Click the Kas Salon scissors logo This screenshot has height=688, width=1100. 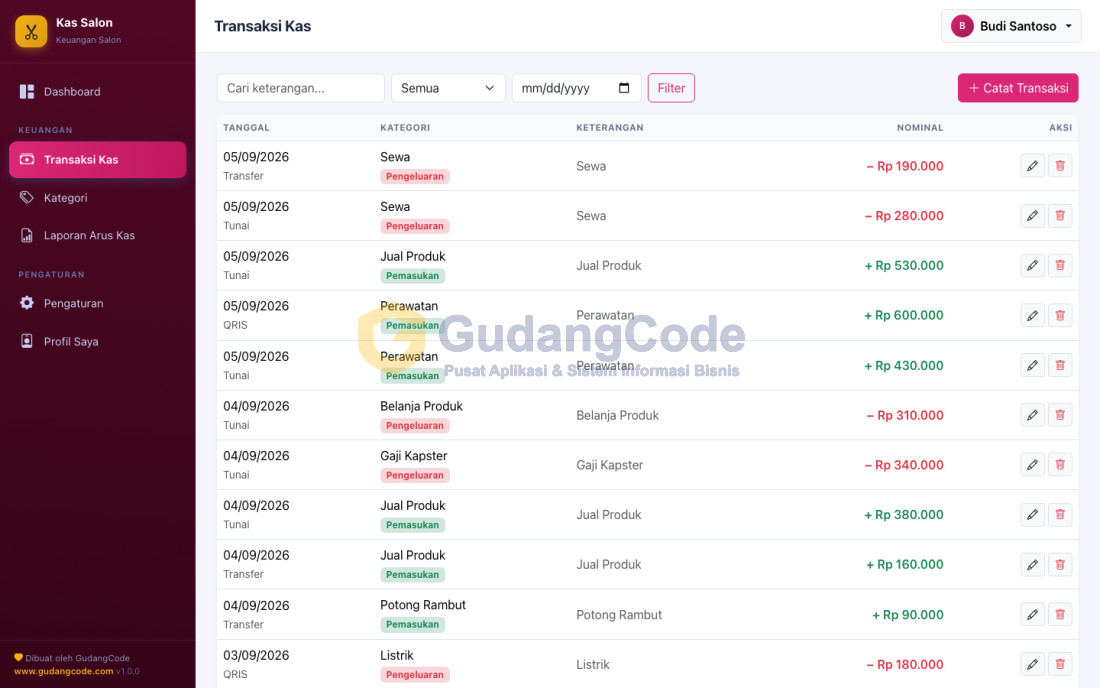click(x=31, y=32)
